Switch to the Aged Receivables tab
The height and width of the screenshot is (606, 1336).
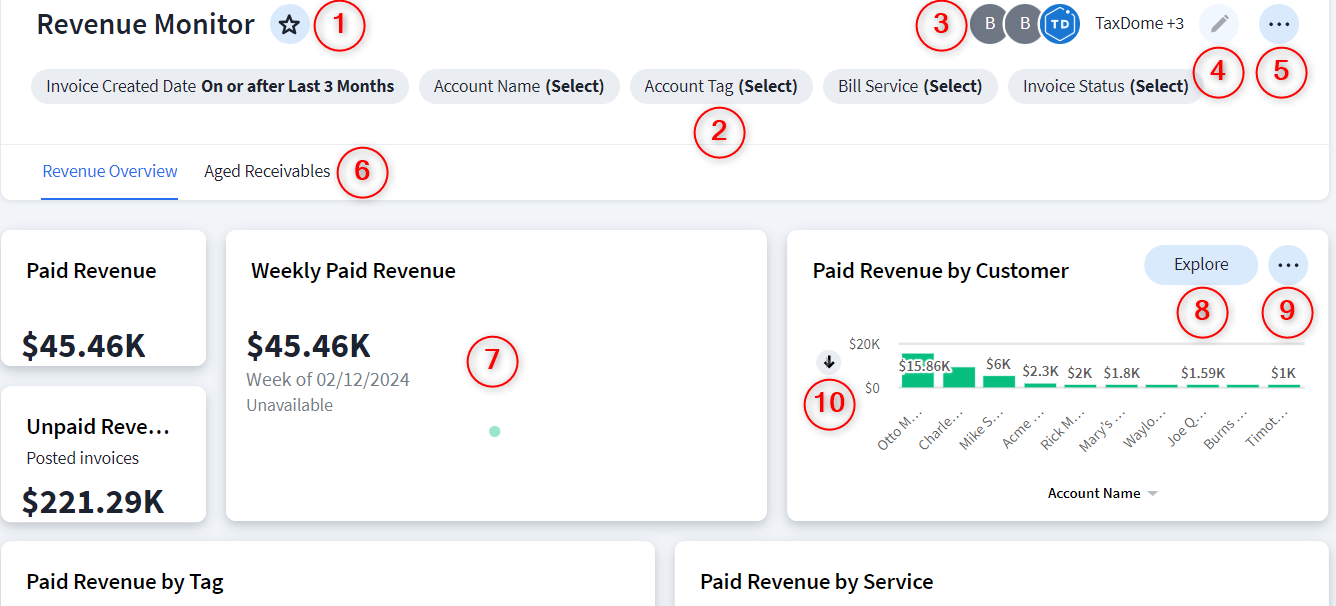click(x=267, y=171)
